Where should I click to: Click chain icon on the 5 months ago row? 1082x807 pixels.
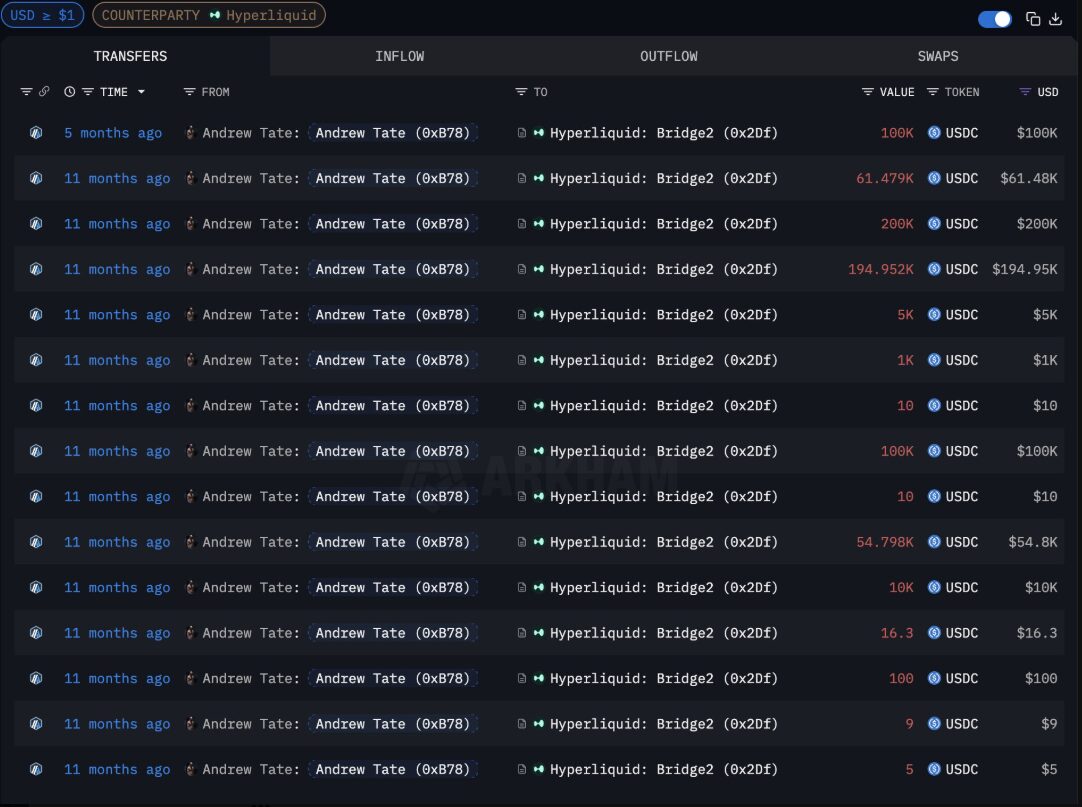tap(36, 133)
